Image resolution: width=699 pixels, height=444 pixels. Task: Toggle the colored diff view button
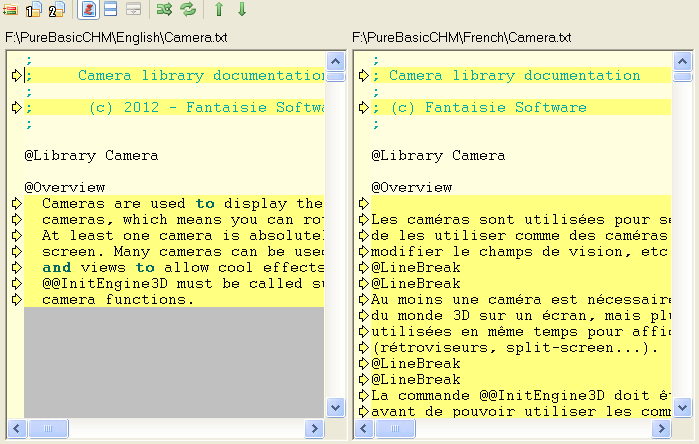(x=88, y=10)
